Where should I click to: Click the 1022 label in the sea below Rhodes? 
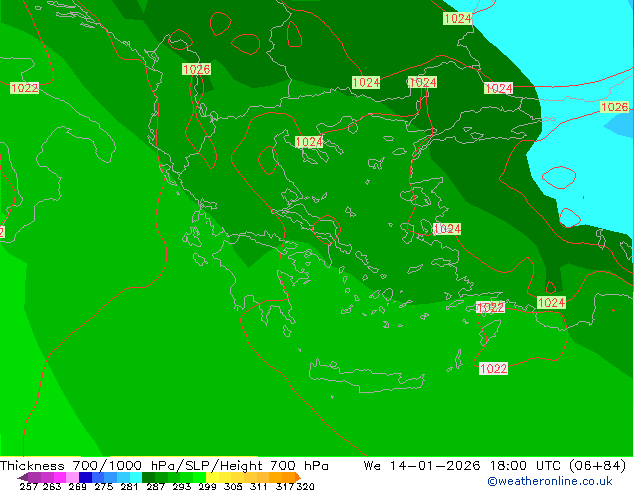(x=493, y=368)
